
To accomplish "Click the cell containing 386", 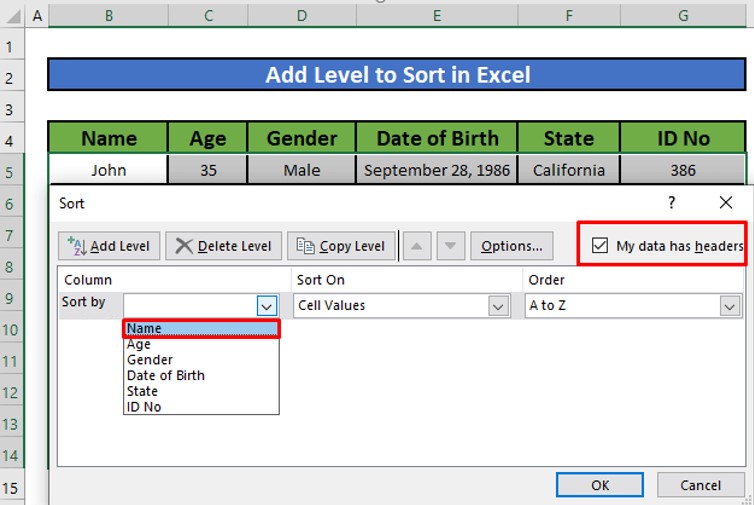I will point(683,170).
